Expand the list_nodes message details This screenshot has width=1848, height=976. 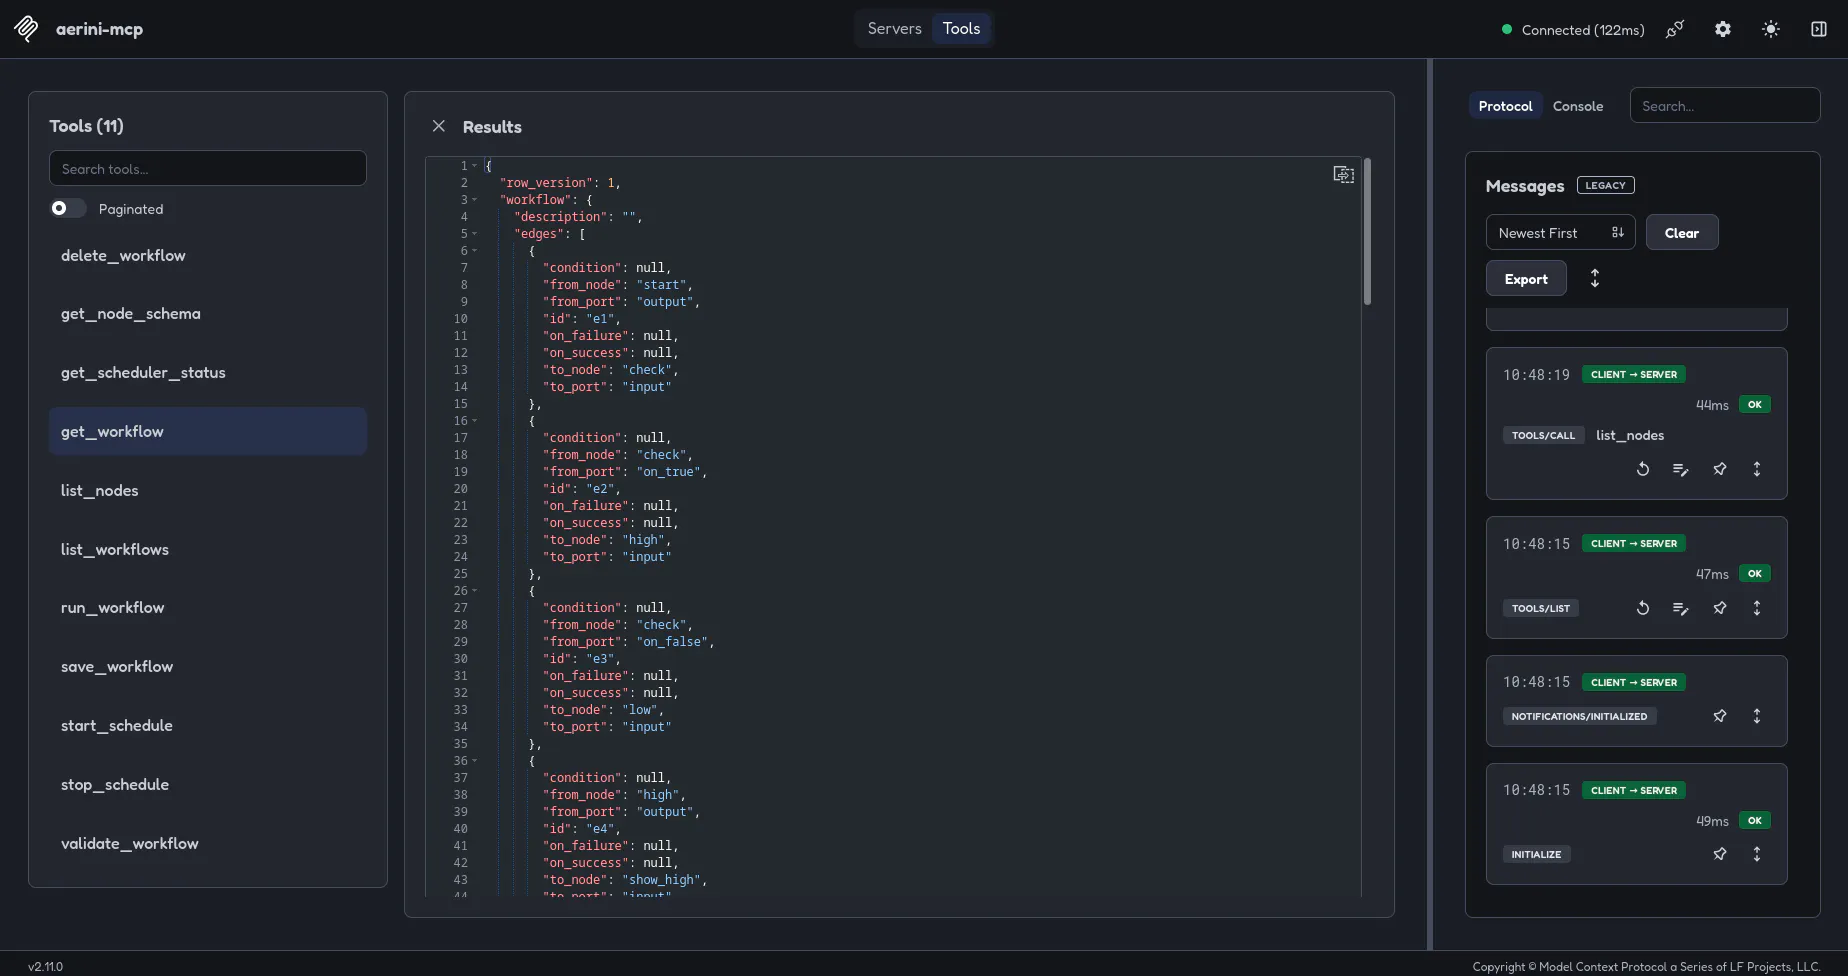1757,469
